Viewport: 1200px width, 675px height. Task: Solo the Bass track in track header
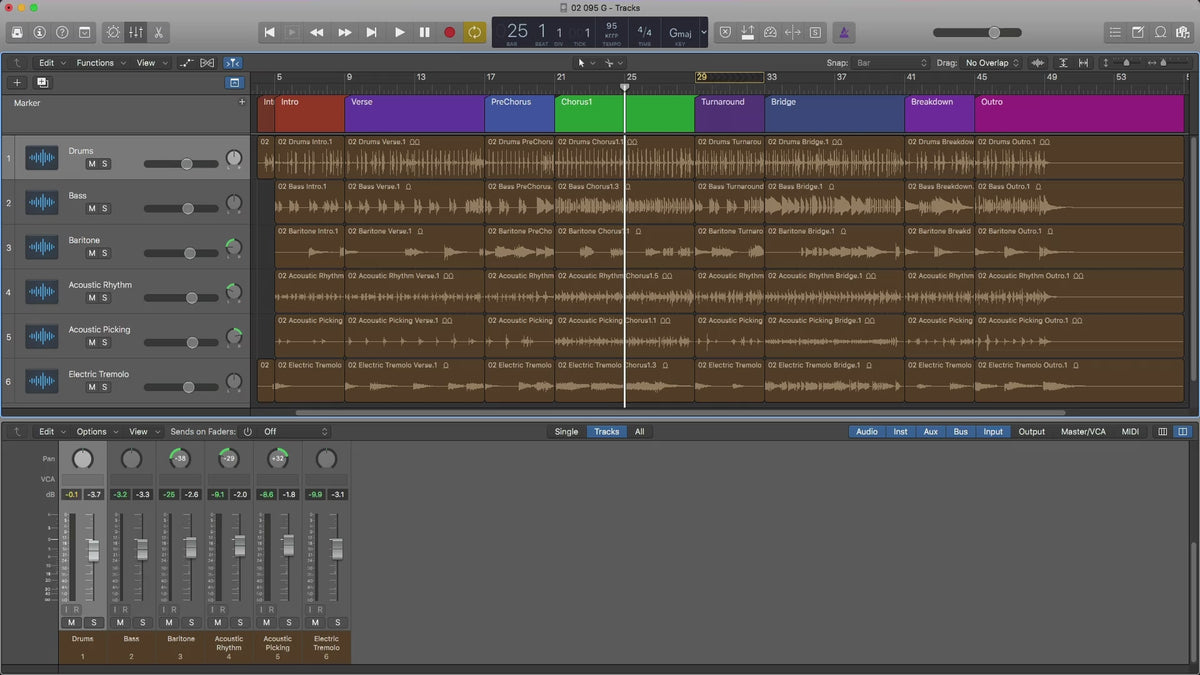tap(105, 209)
